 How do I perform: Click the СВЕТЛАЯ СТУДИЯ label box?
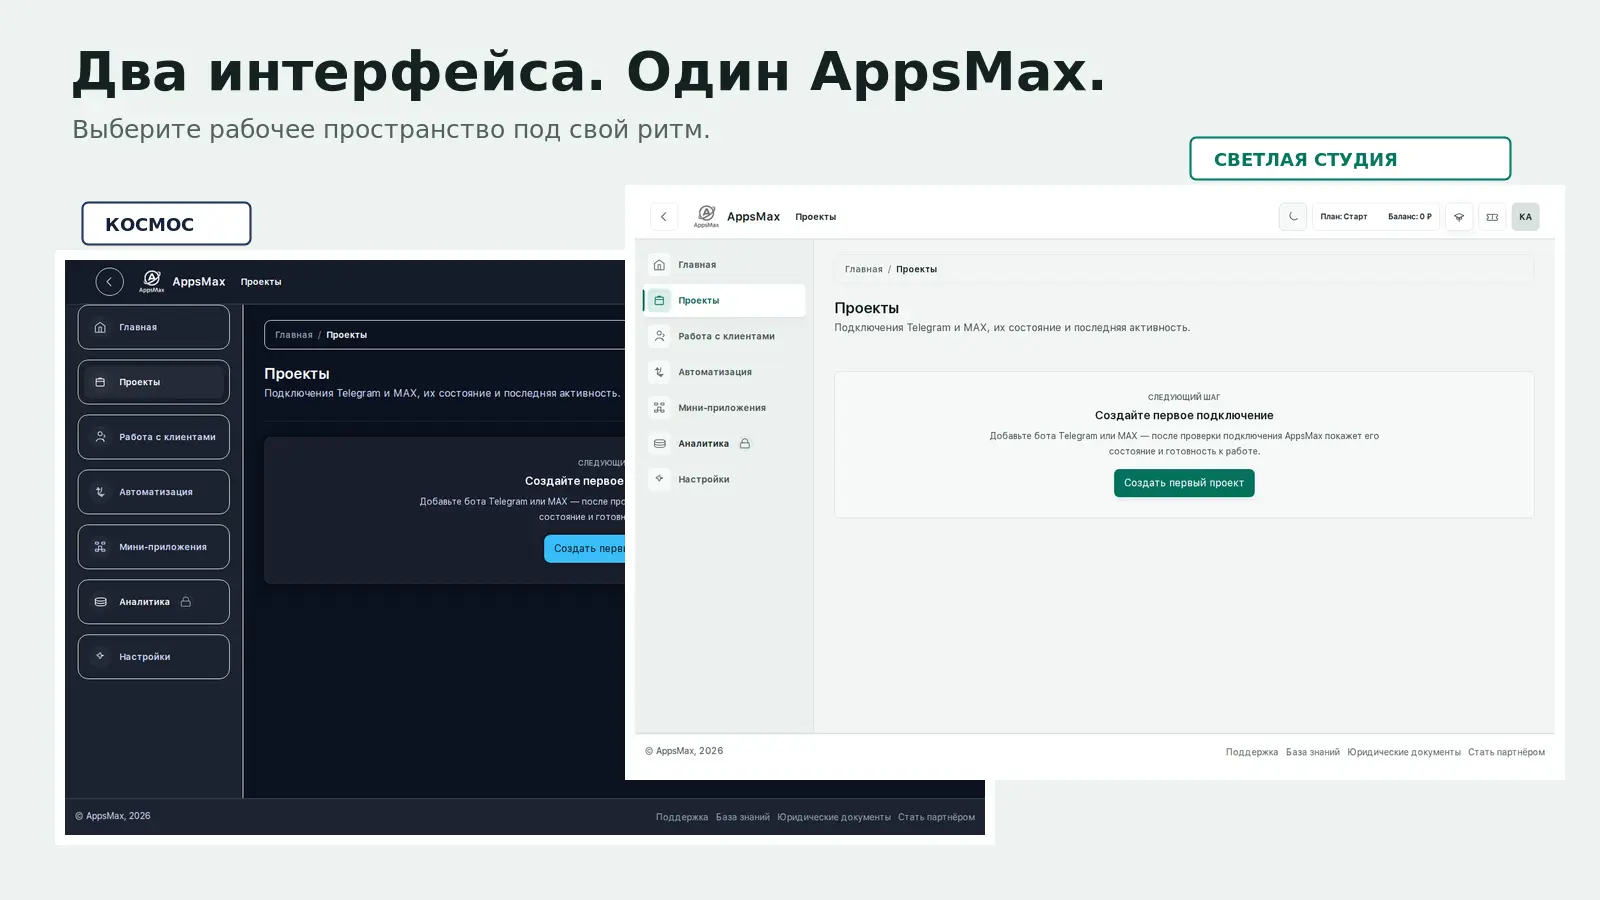click(x=1350, y=159)
